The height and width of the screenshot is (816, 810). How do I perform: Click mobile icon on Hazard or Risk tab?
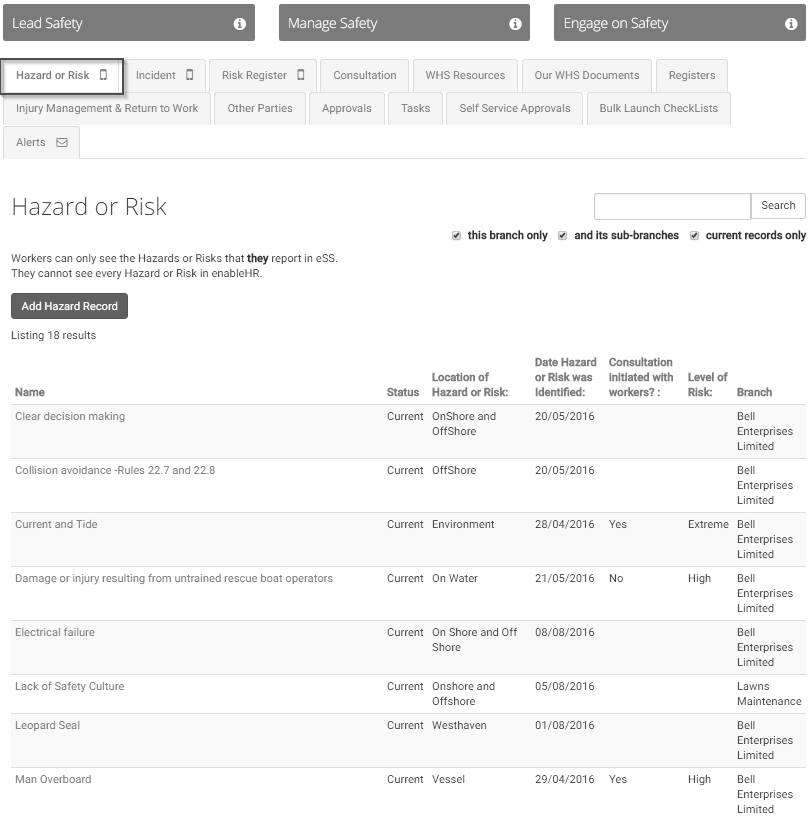coord(104,75)
